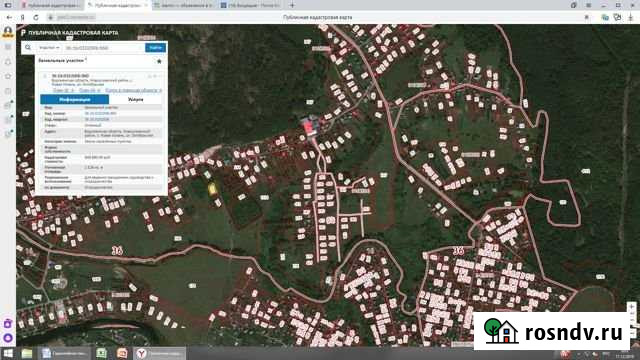Add result to favorites via star icon
Image resolution: width=640 pixels, height=360 pixels.
[159, 61]
